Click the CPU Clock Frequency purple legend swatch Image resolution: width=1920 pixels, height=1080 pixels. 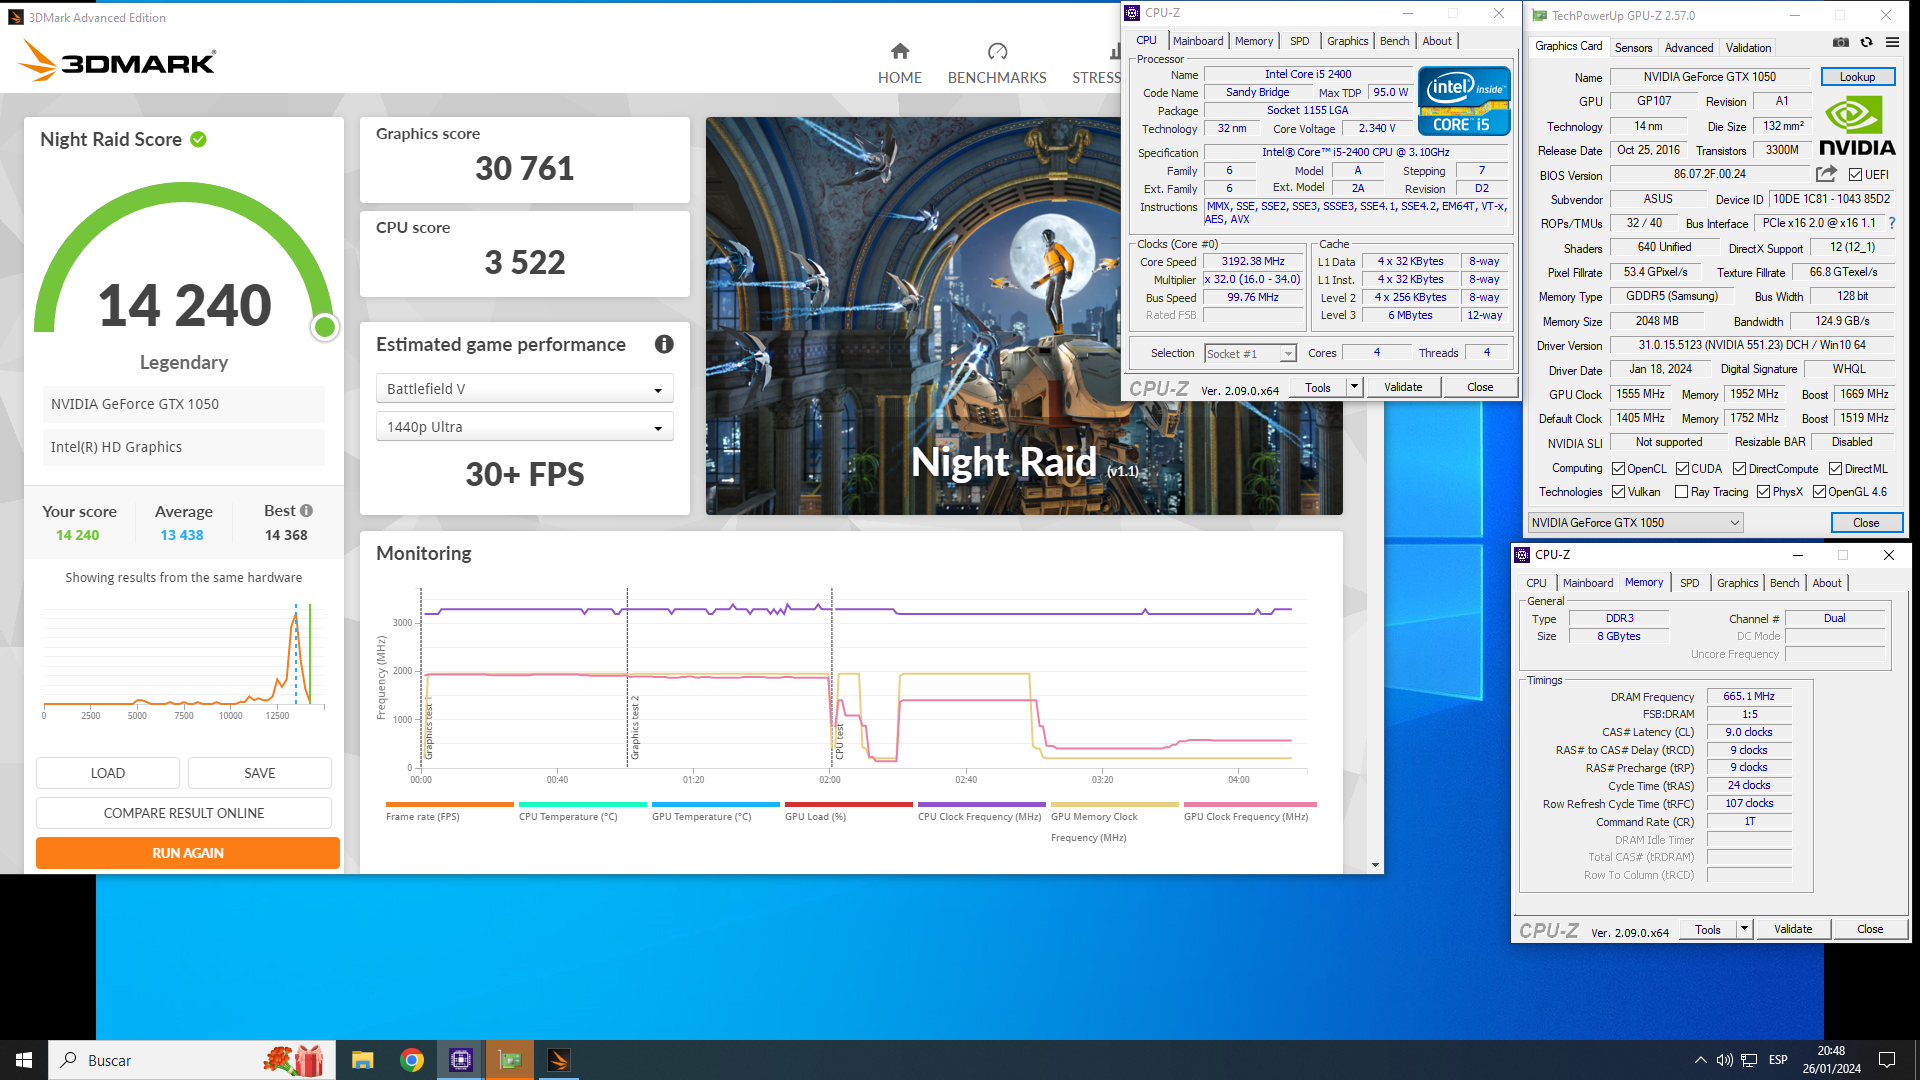coord(981,804)
